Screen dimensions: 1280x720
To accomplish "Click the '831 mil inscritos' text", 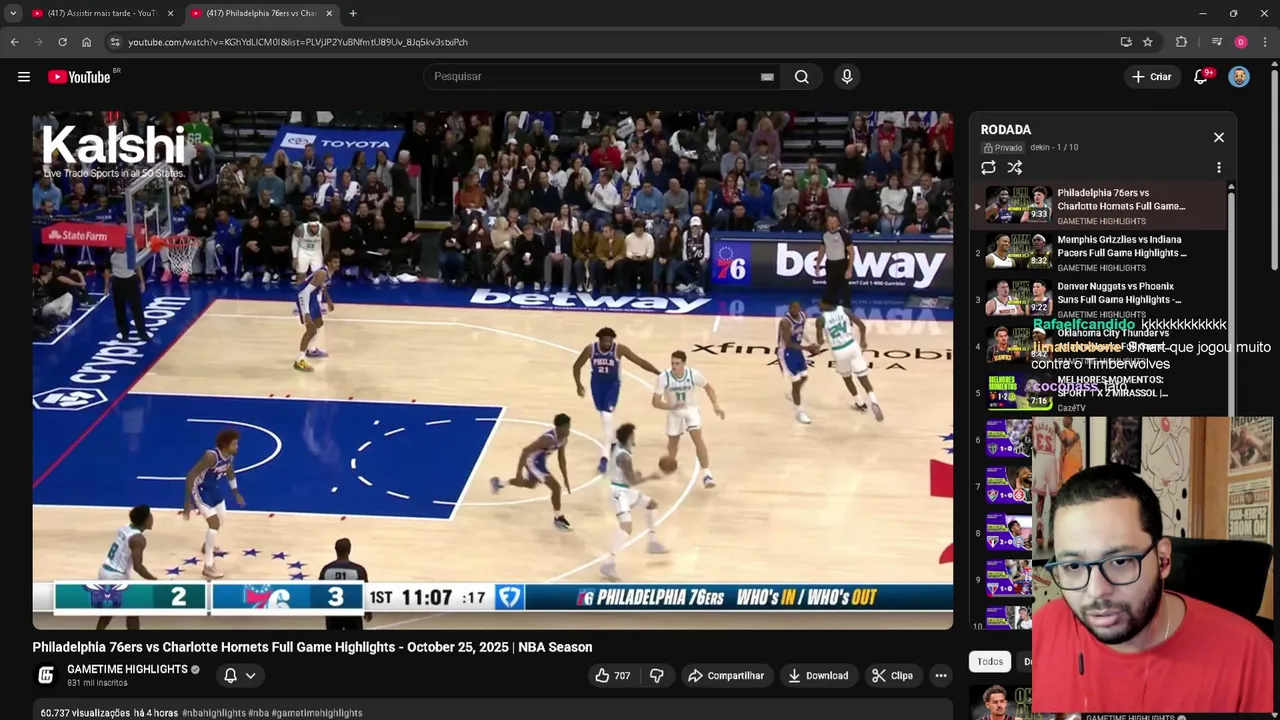I will coord(97,683).
